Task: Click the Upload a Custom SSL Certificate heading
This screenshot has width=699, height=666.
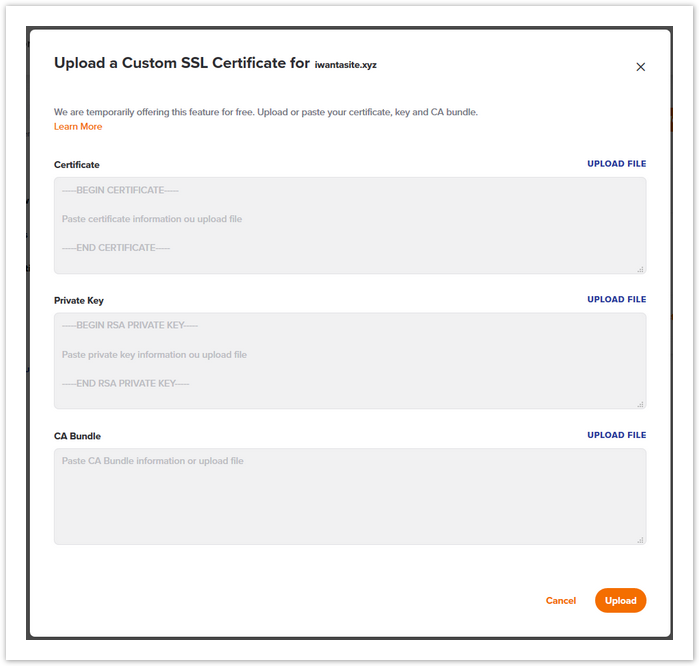Action: (181, 63)
